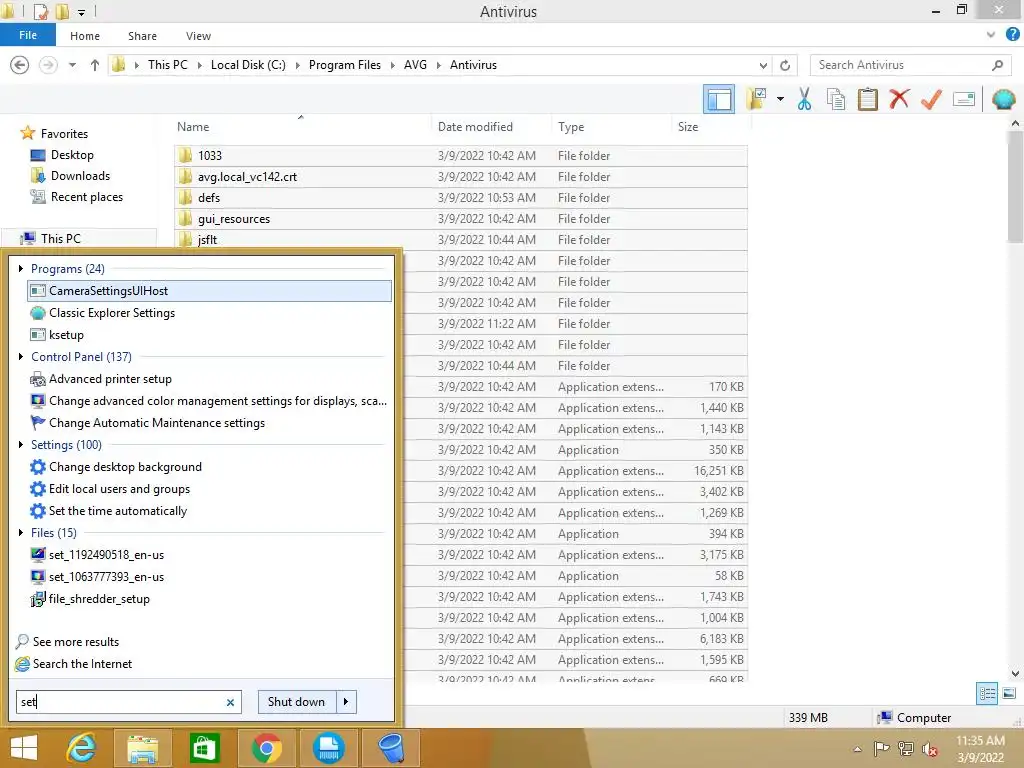Open Change desktop background setting
Image resolution: width=1024 pixels, height=768 pixels.
[125, 466]
